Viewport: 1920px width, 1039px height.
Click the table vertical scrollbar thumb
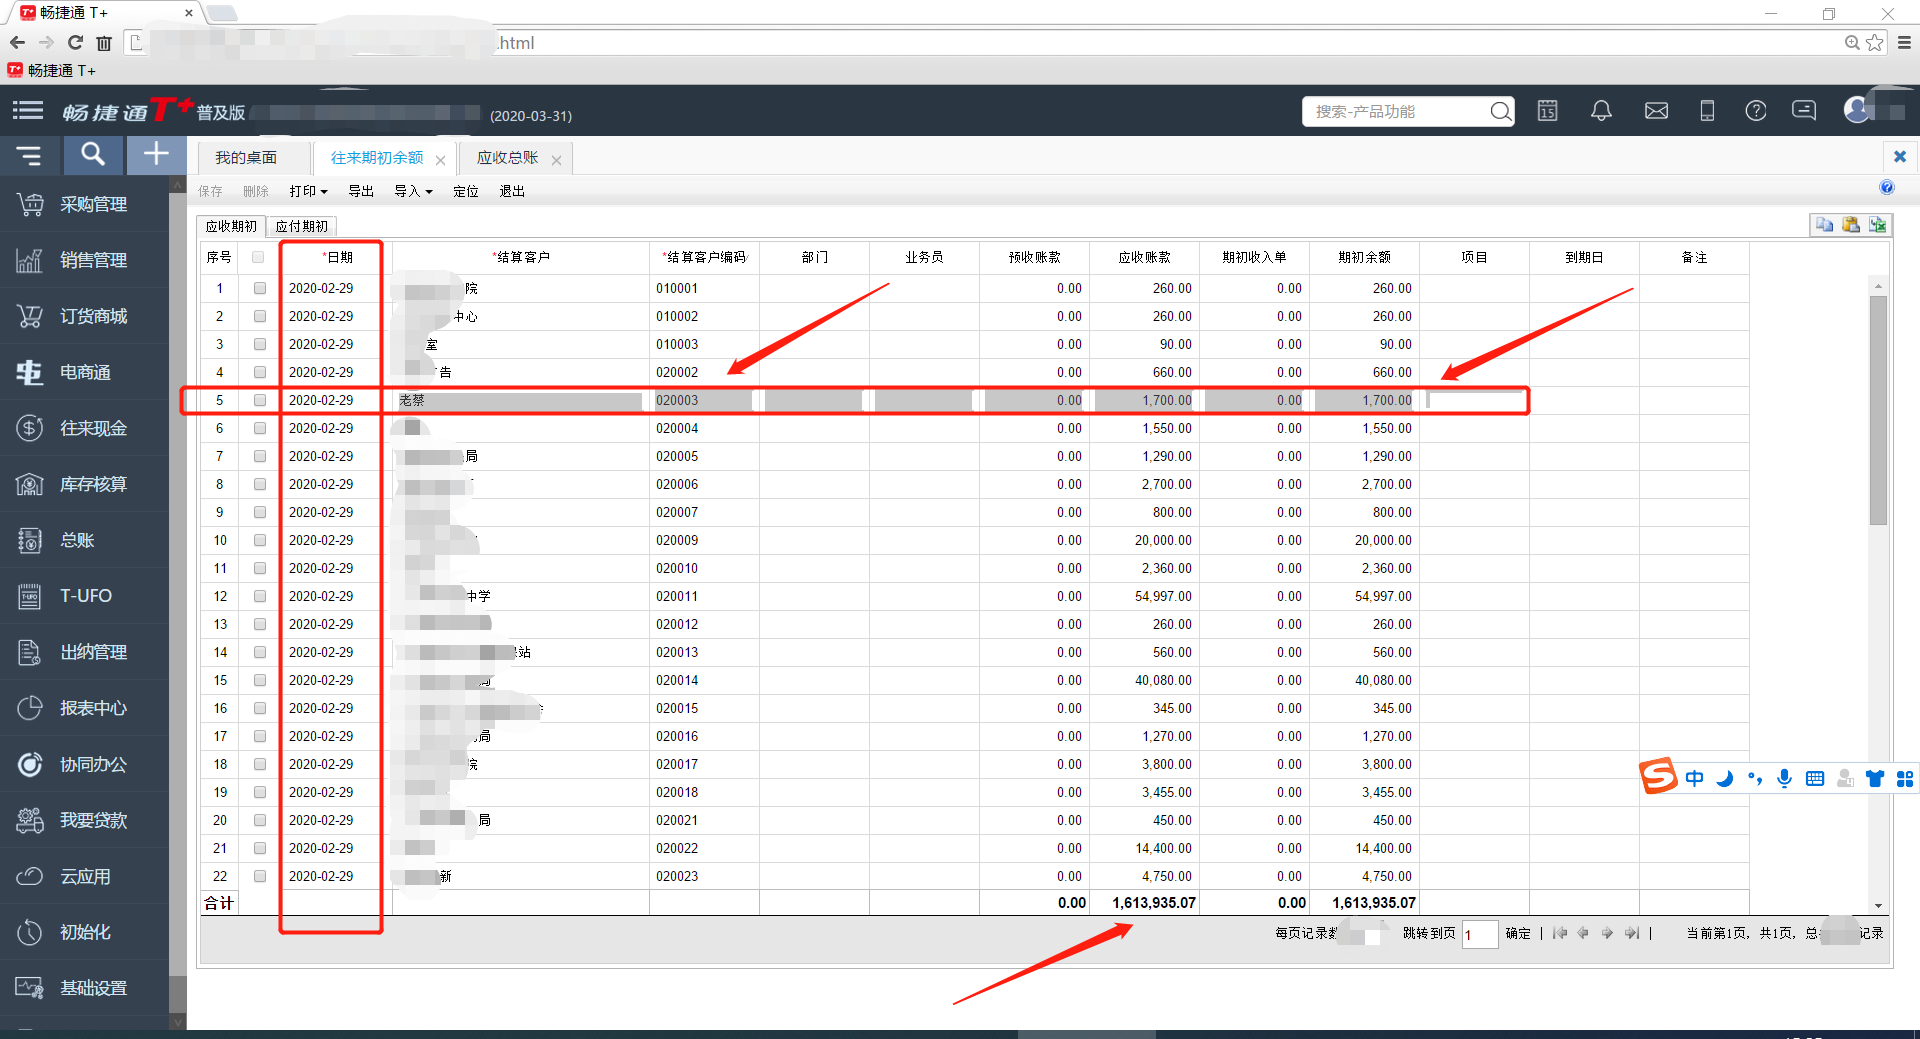click(1878, 410)
